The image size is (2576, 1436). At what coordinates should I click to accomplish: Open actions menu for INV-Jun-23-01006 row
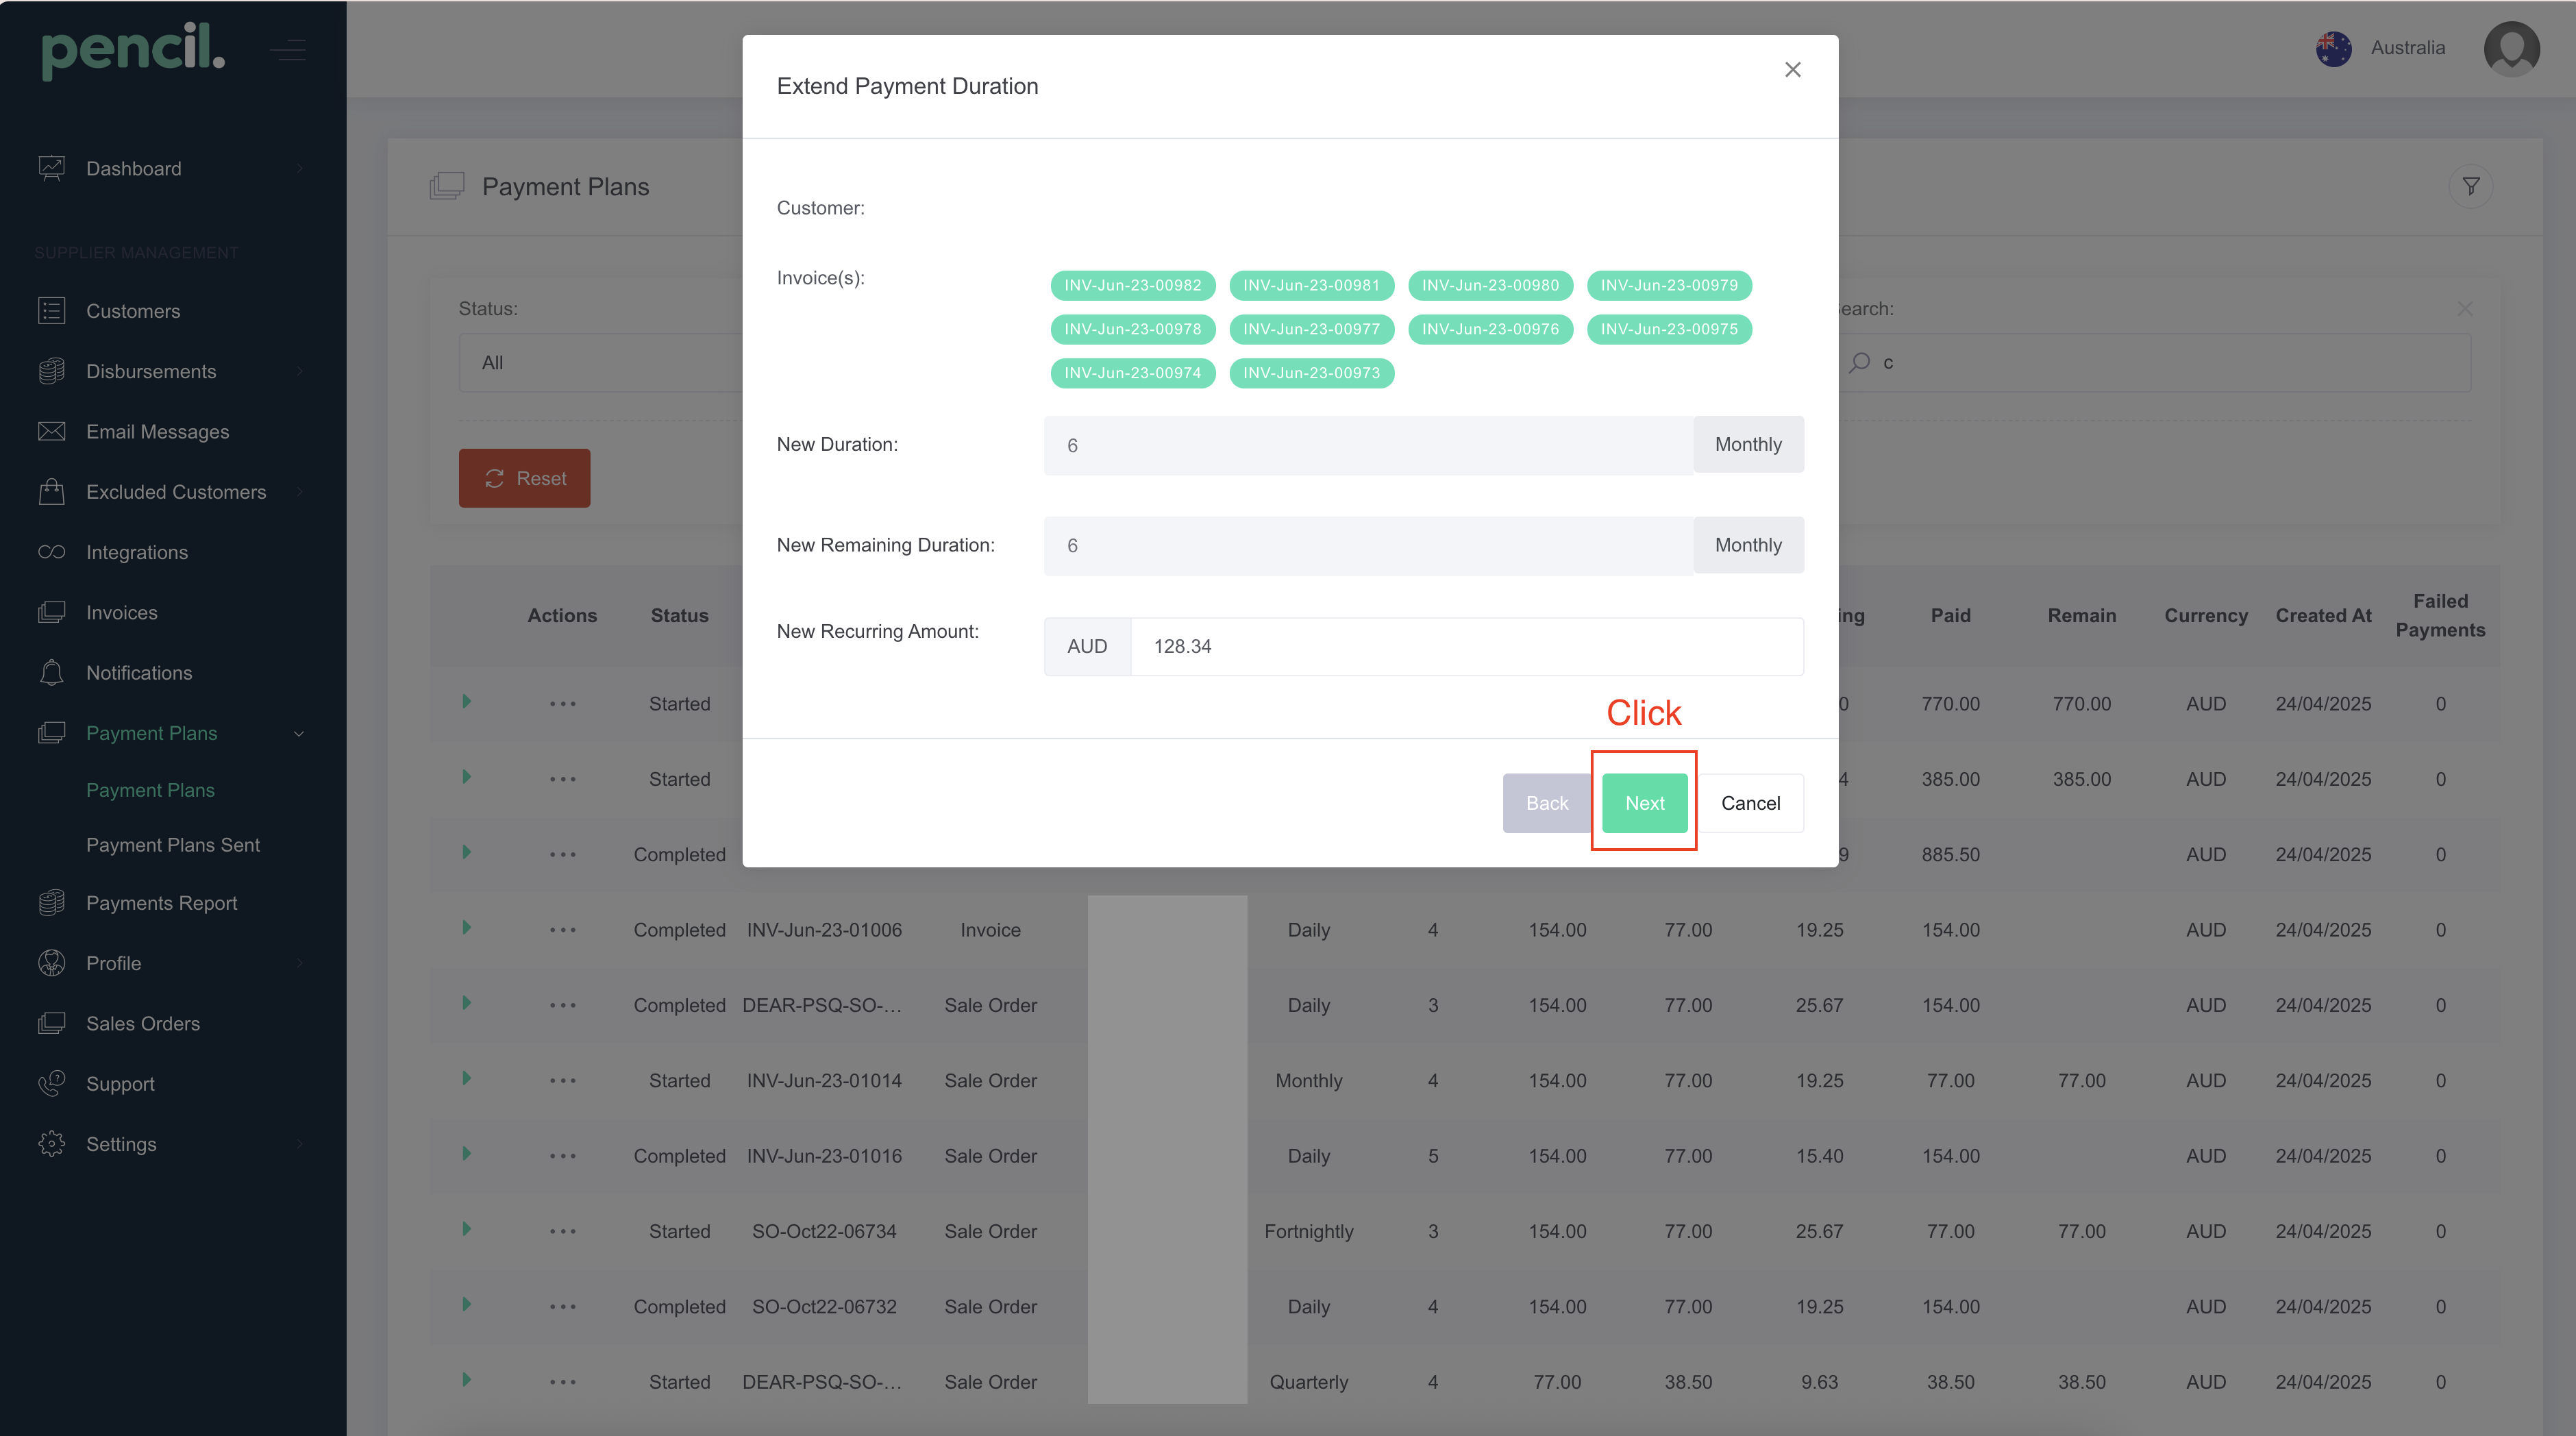point(562,930)
